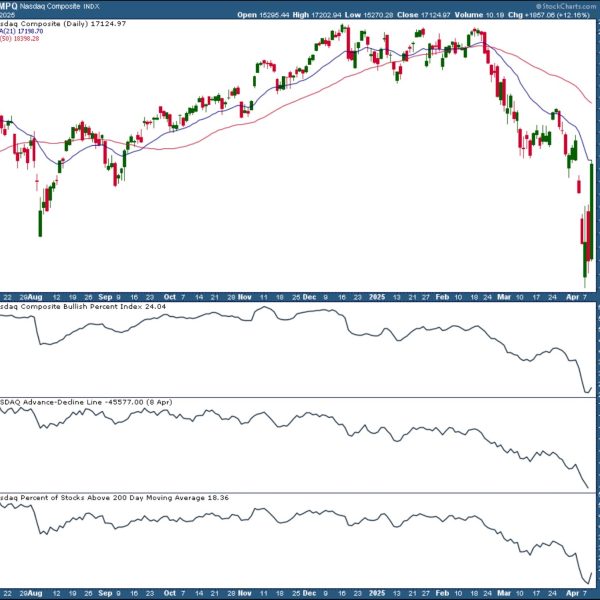Click 'Oct' on the bottom footer date axis
The height and width of the screenshot is (600, 600).
[x=170, y=593]
